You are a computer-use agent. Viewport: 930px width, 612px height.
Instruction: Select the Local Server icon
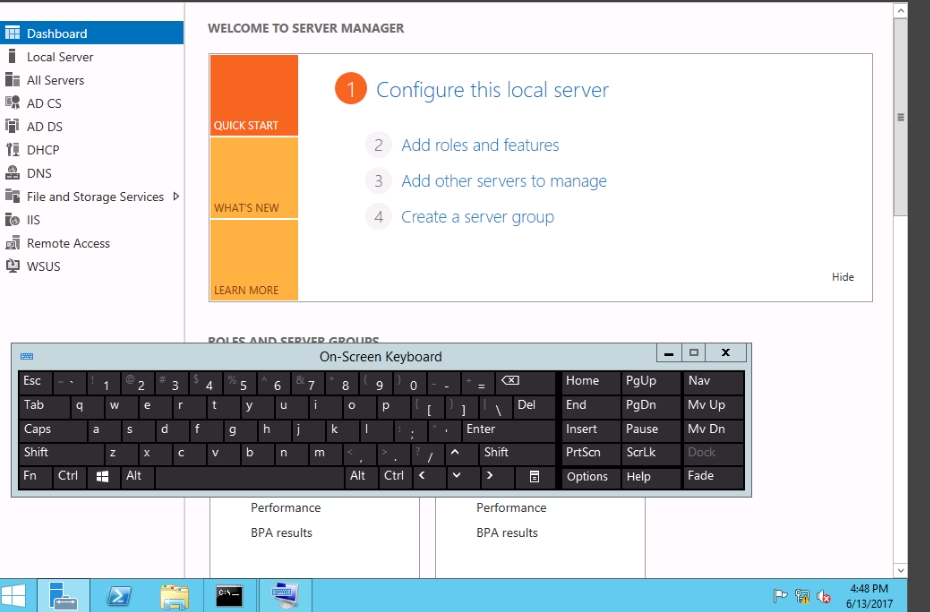click(x=12, y=56)
